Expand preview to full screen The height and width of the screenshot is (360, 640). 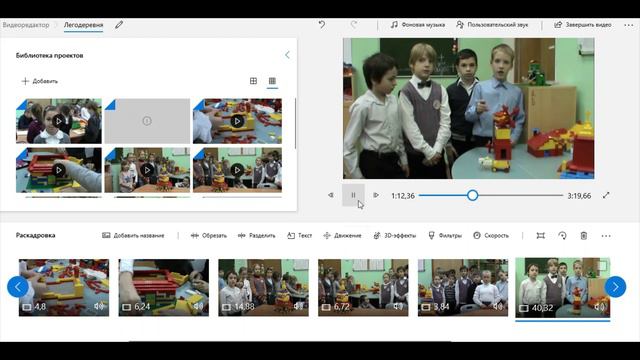point(606,196)
